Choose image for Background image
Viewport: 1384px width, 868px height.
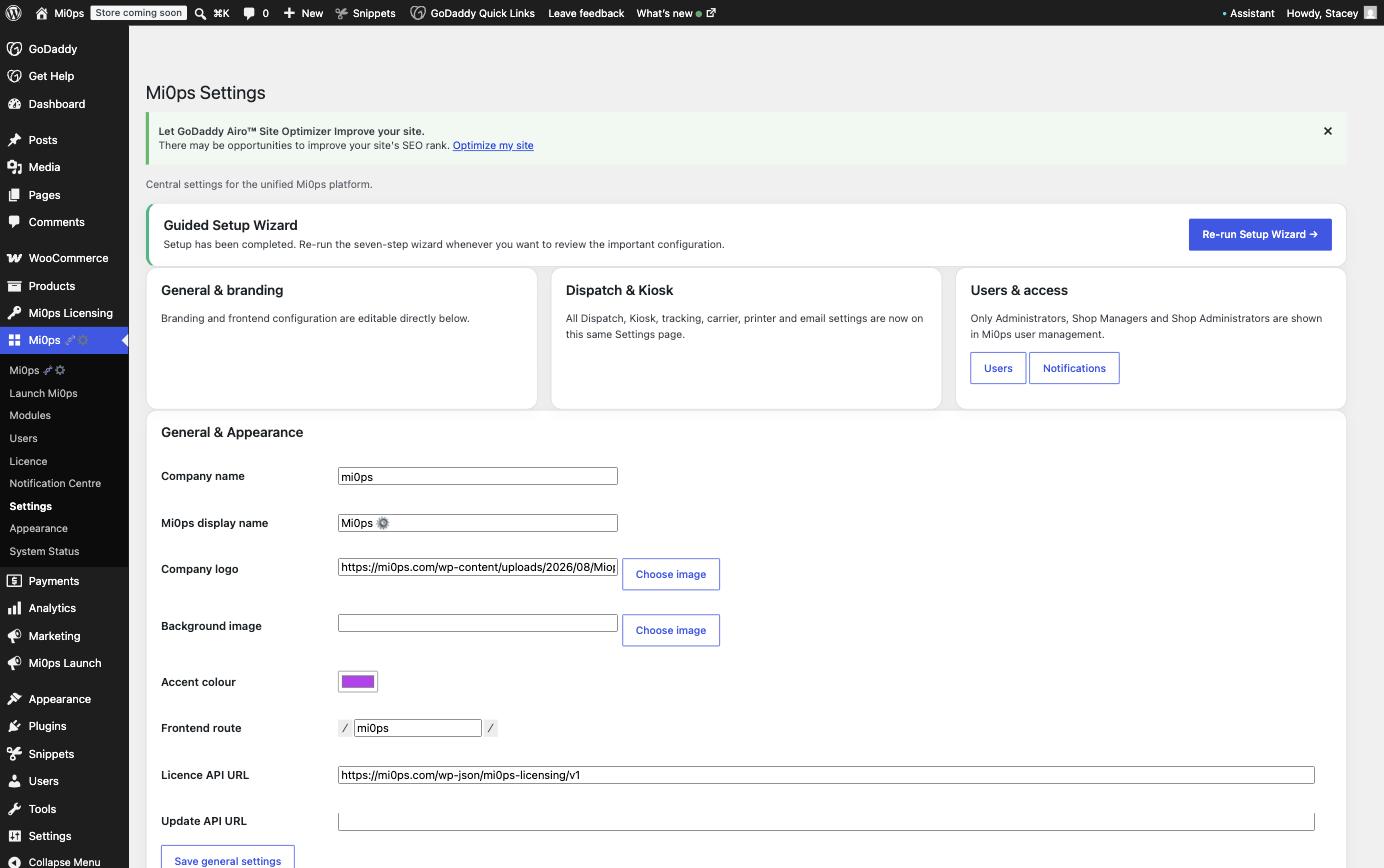[671, 630]
